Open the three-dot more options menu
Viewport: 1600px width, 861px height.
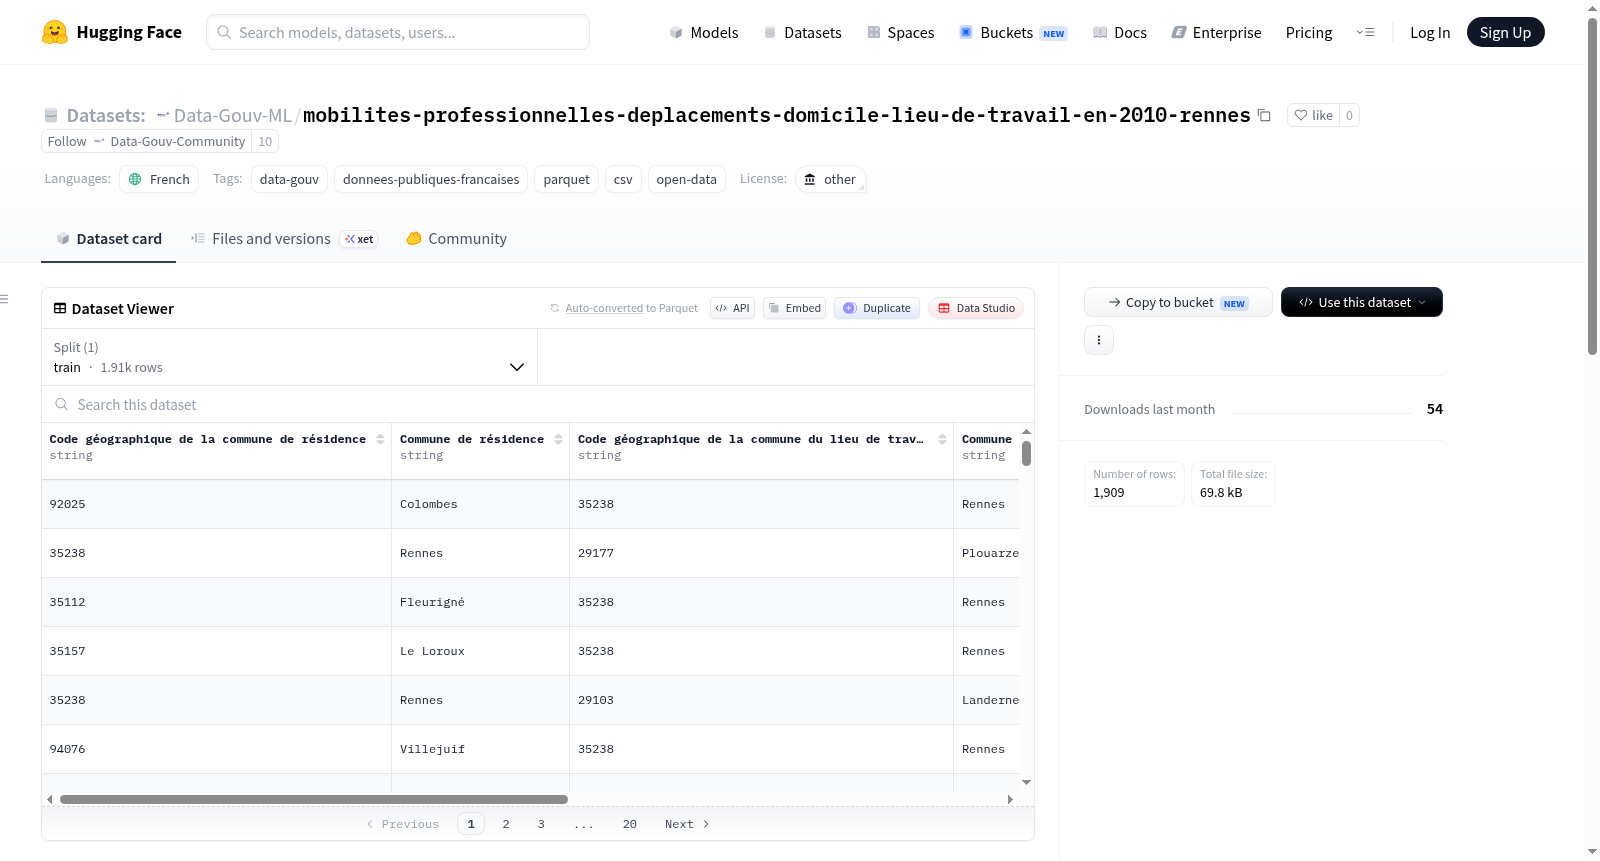click(x=1099, y=340)
